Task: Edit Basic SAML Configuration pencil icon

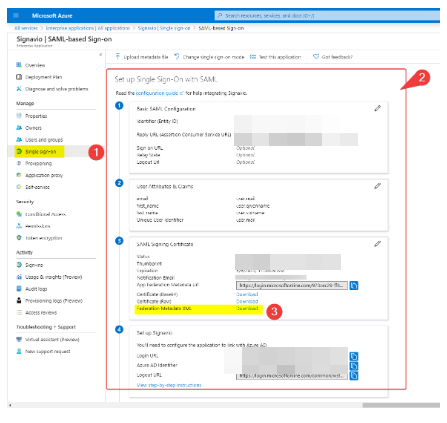Action: coord(377,108)
